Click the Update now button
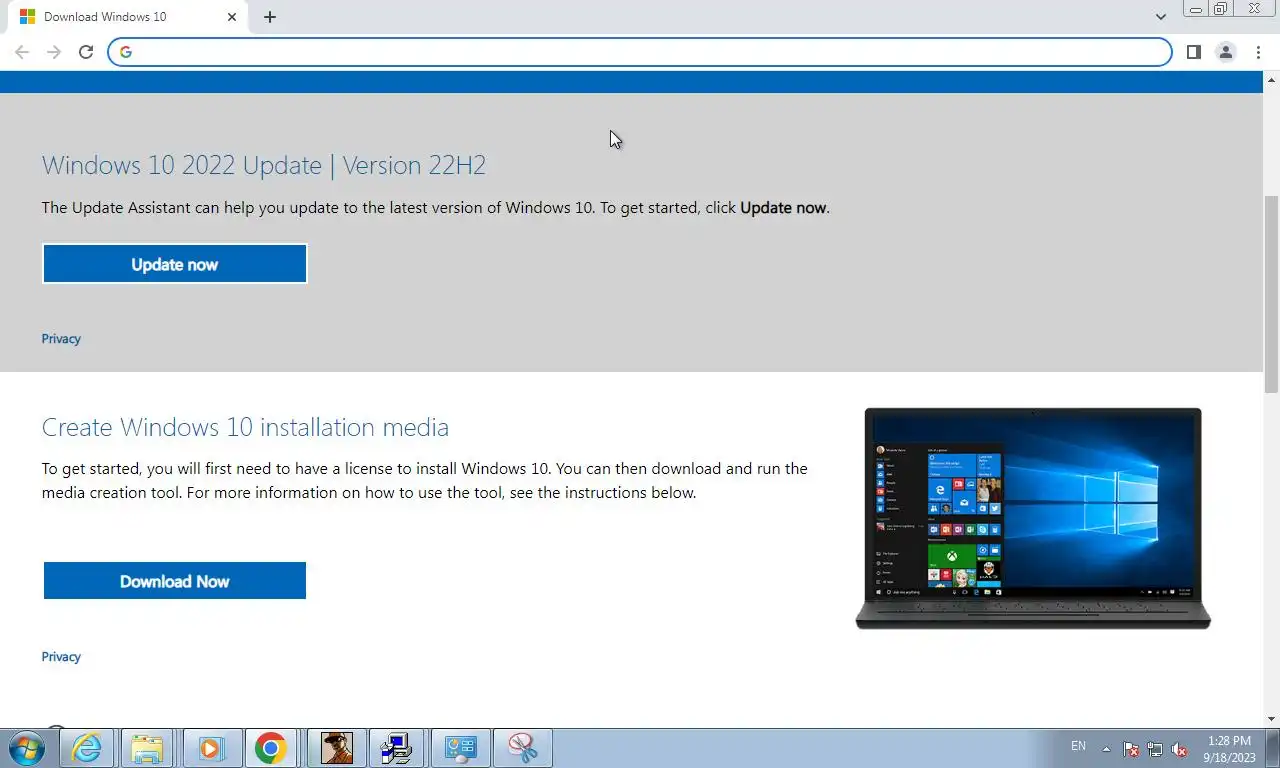Viewport: 1280px width, 768px height. point(175,264)
